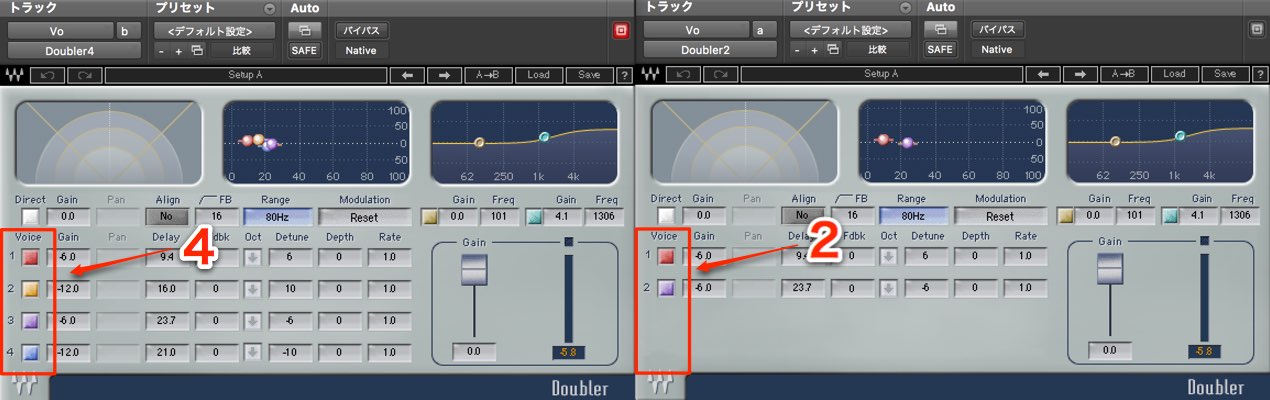Click output Gain fader handle in Doubler4
The image size is (1270, 400).
473,268
